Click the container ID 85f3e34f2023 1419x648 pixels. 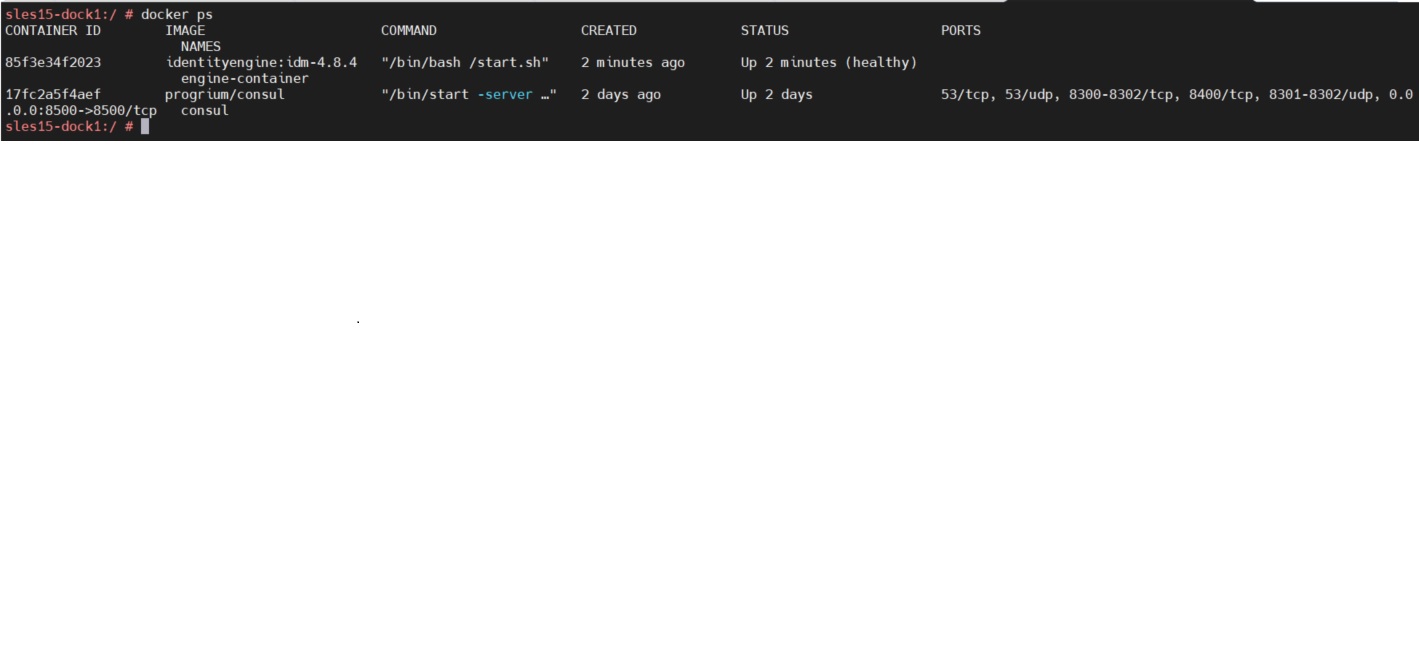46,62
